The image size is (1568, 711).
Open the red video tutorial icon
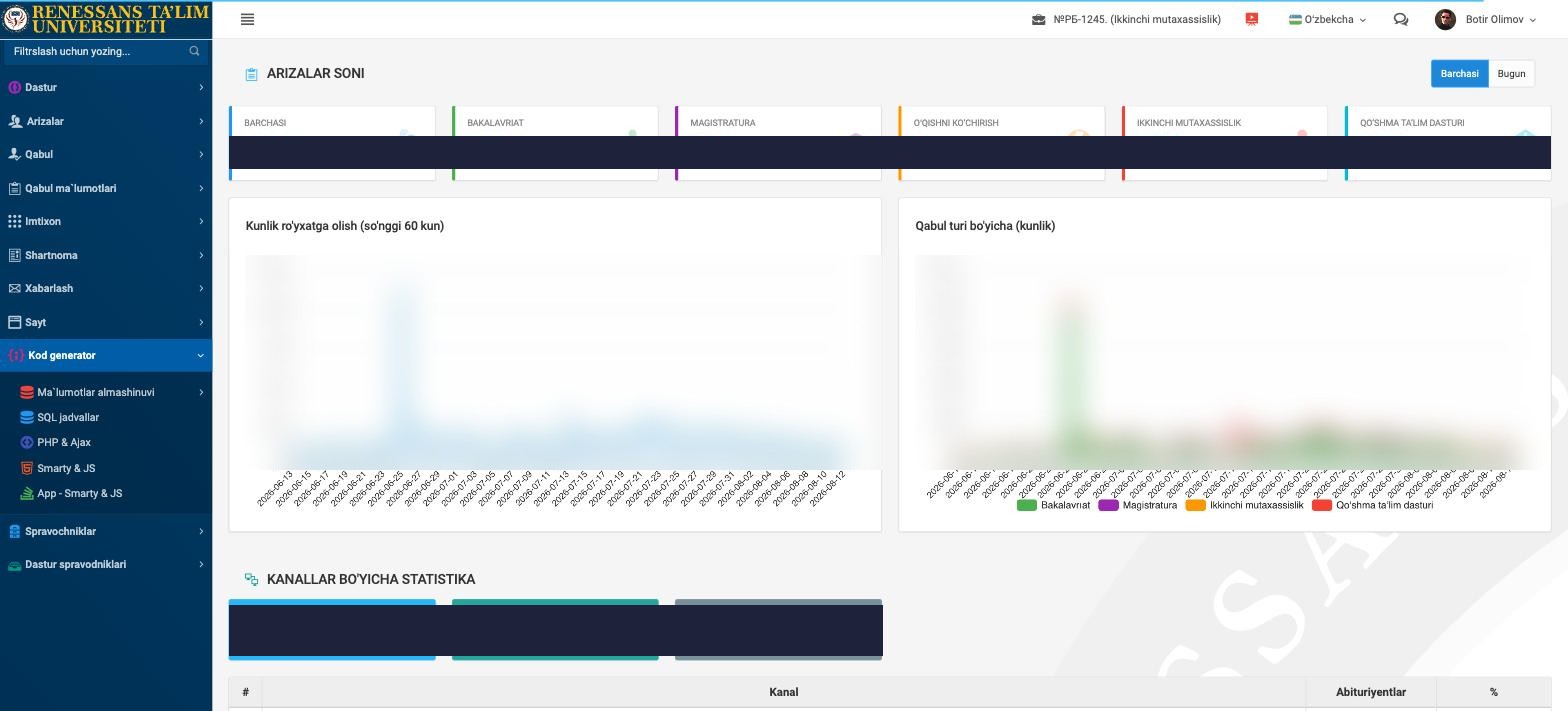[1251, 19]
